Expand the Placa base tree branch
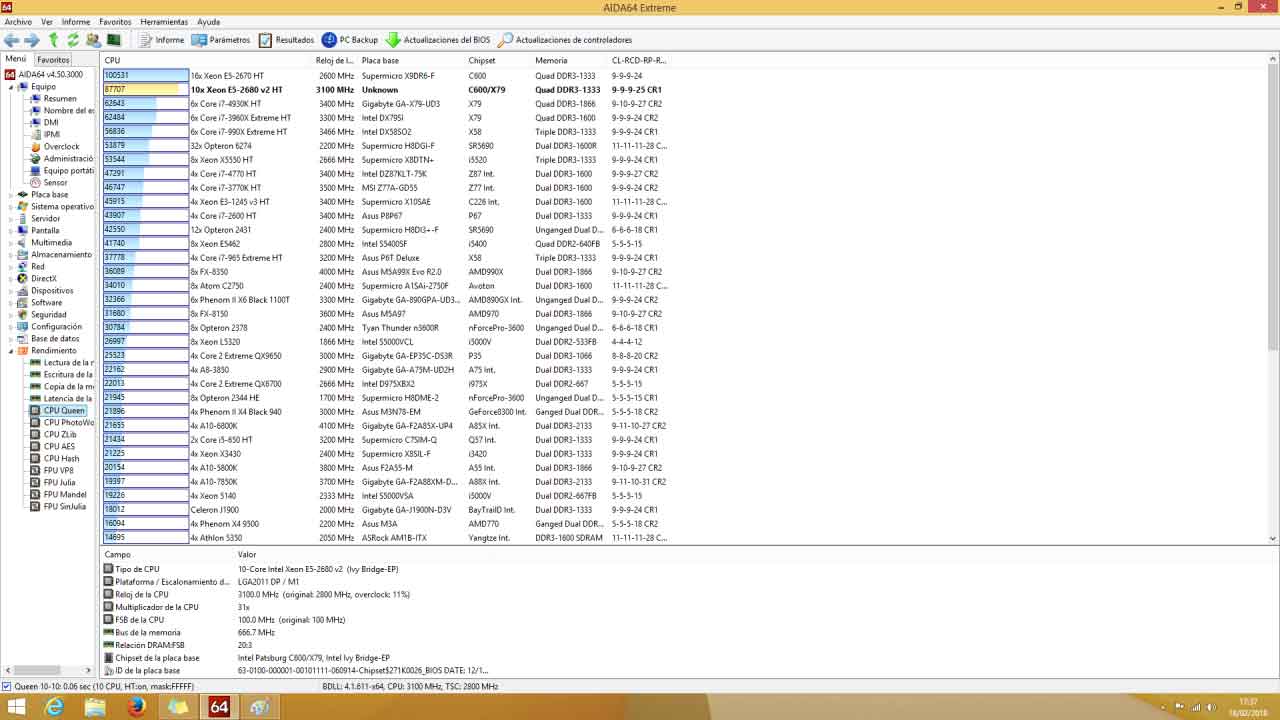The image size is (1280, 720). pos(12,195)
